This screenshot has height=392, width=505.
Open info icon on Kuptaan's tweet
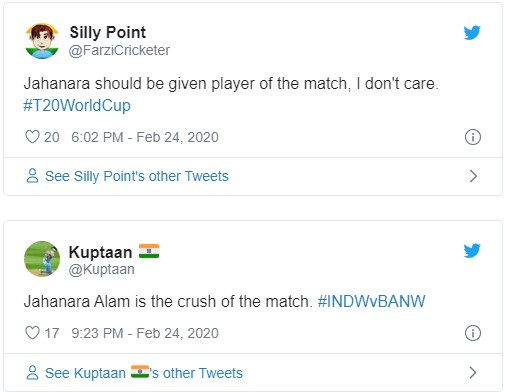pyautogui.click(x=473, y=333)
